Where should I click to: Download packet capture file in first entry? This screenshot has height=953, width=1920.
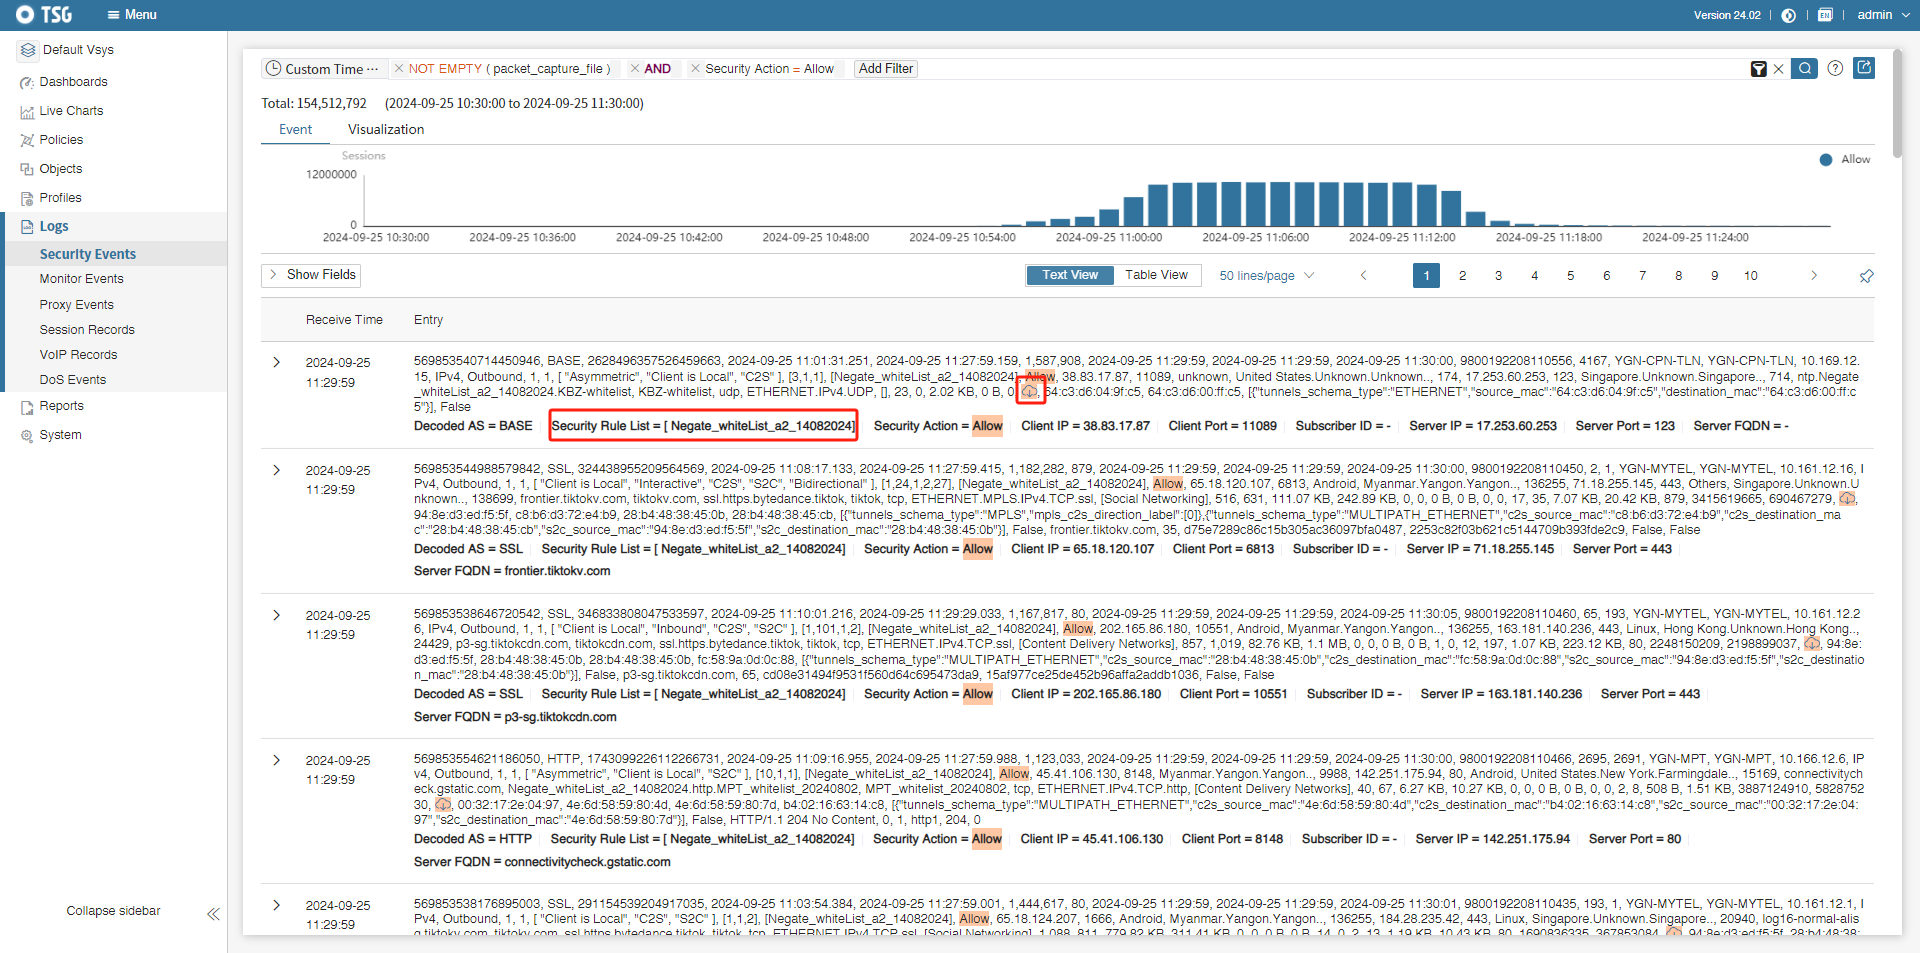[1029, 391]
